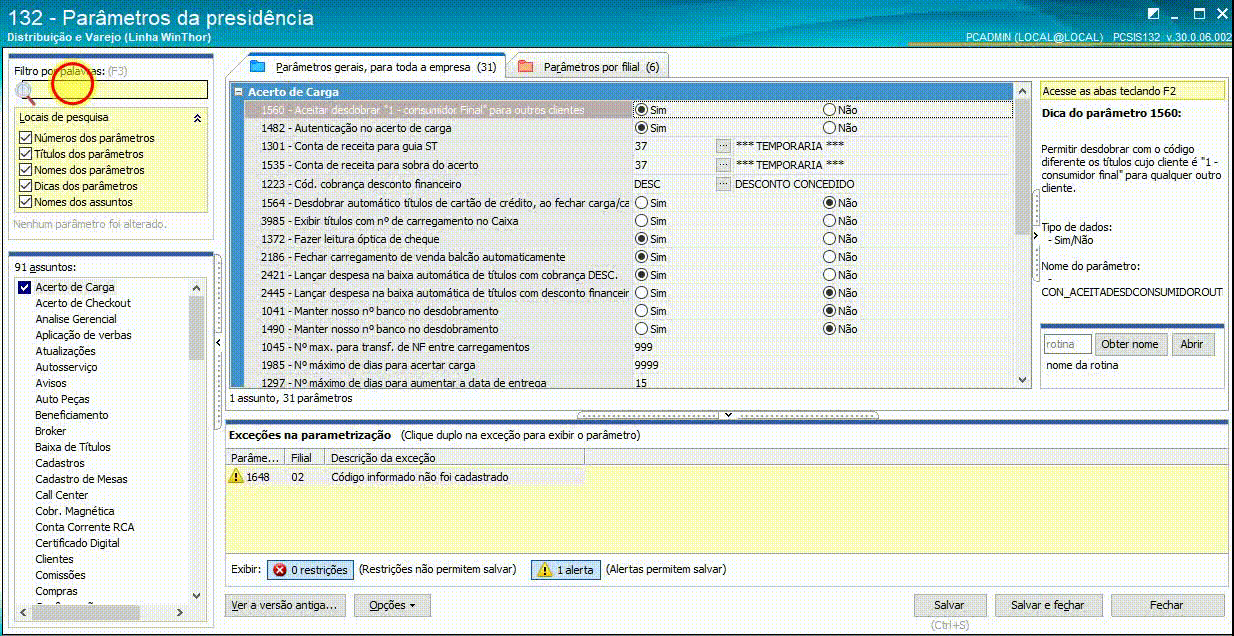Screen dimensions: 1234x636
Task: Select Baixa de Títulos subject
Action: coord(73,447)
